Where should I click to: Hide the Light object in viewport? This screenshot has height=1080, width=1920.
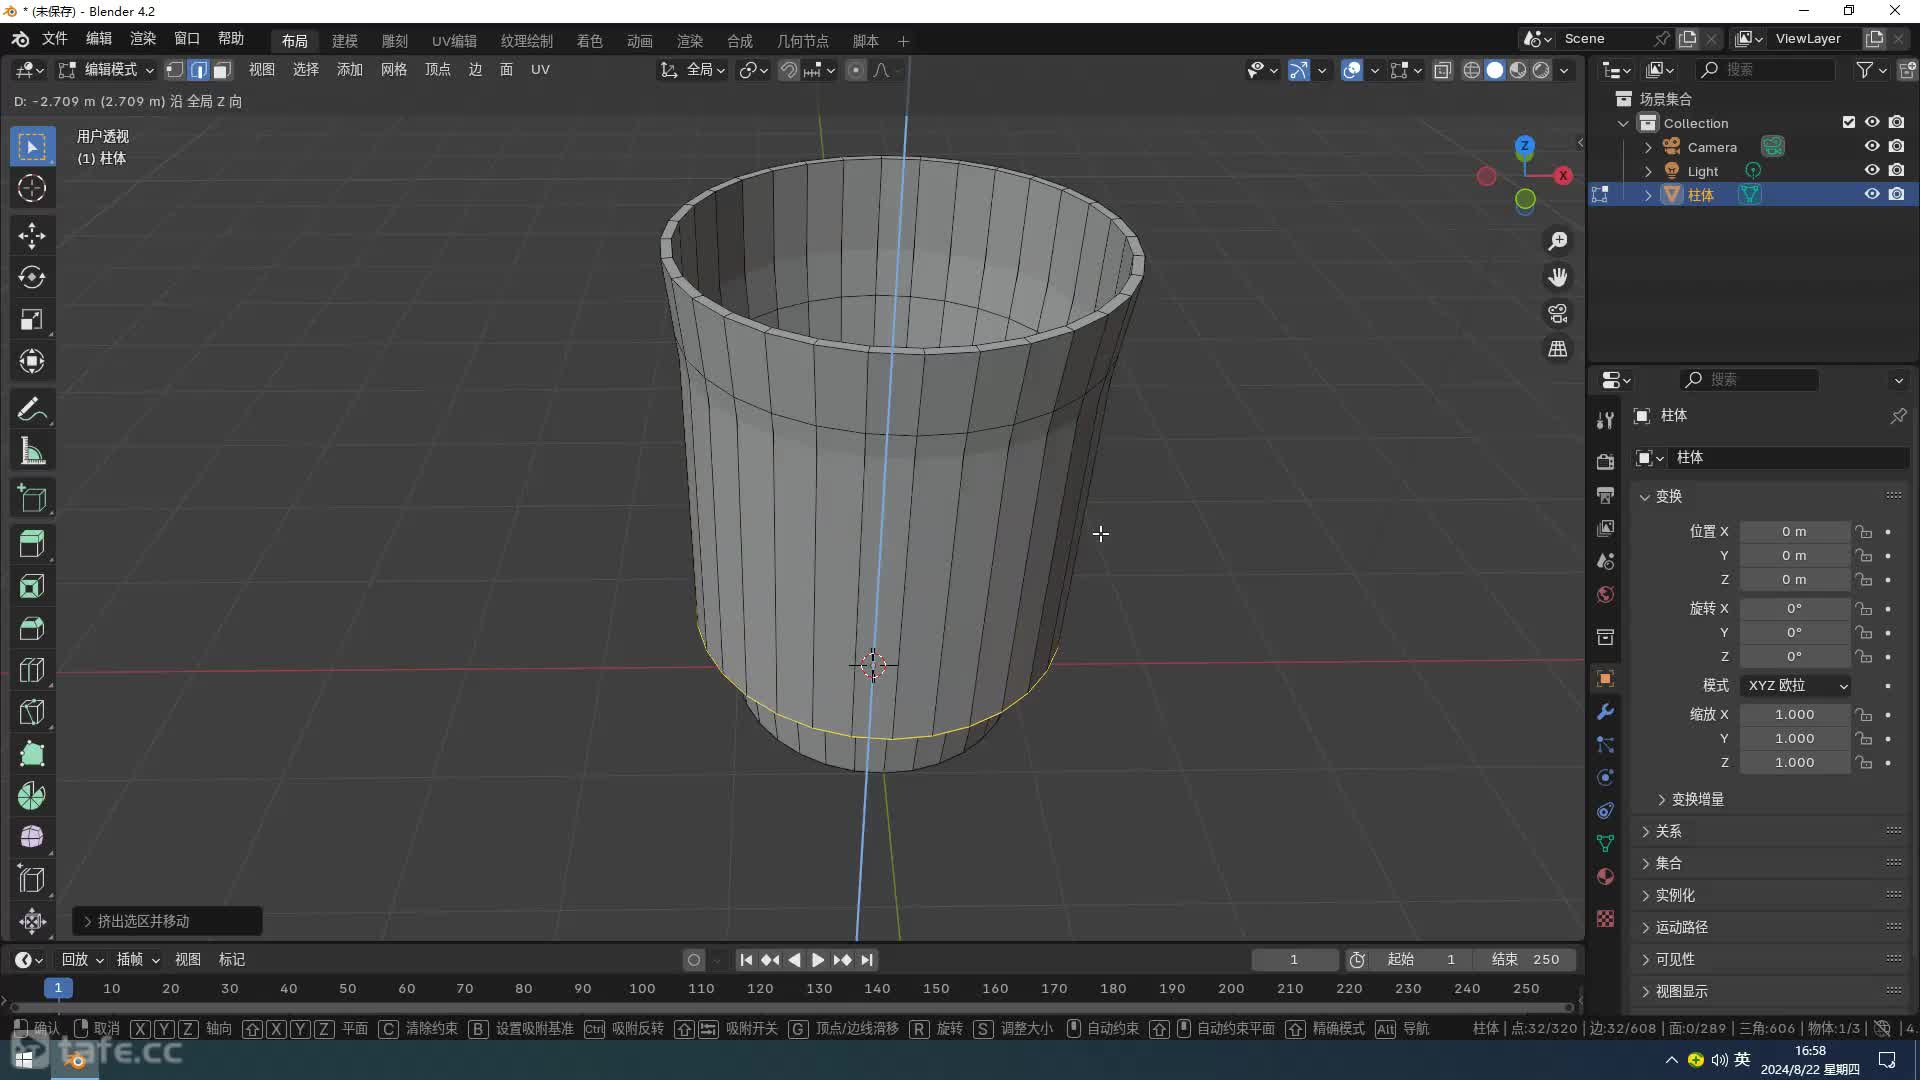[x=1872, y=171]
